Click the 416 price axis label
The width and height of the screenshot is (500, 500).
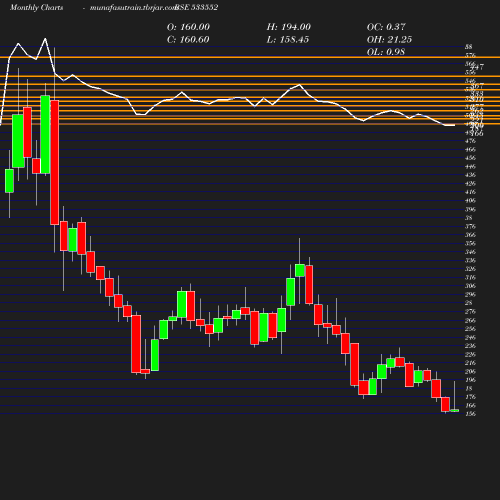point(470,192)
